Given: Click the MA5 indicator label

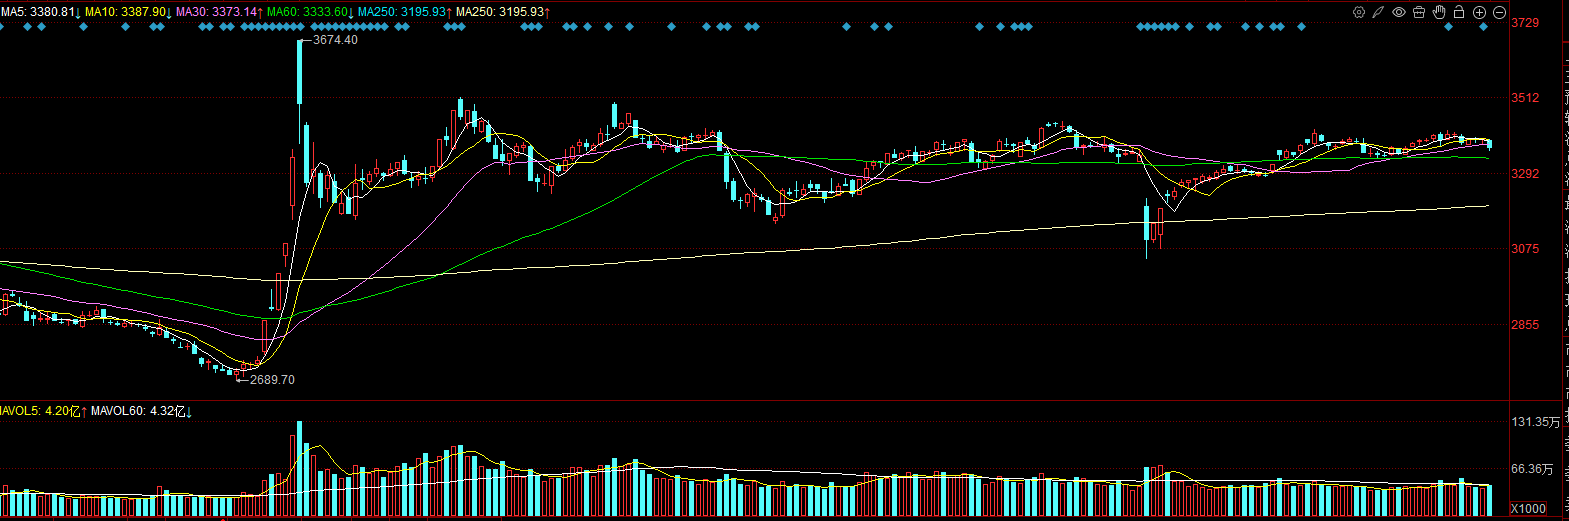Looking at the screenshot, I should [x=41, y=12].
